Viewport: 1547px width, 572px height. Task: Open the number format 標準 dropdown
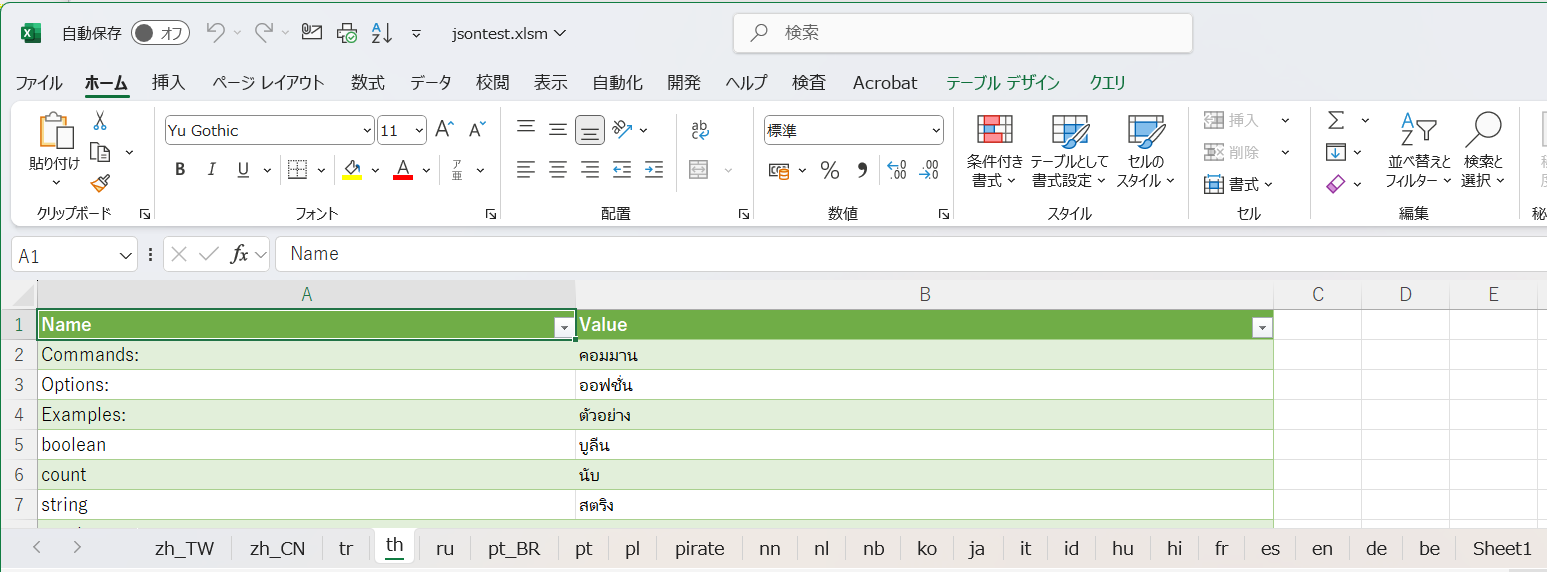pyautogui.click(x=936, y=131)
